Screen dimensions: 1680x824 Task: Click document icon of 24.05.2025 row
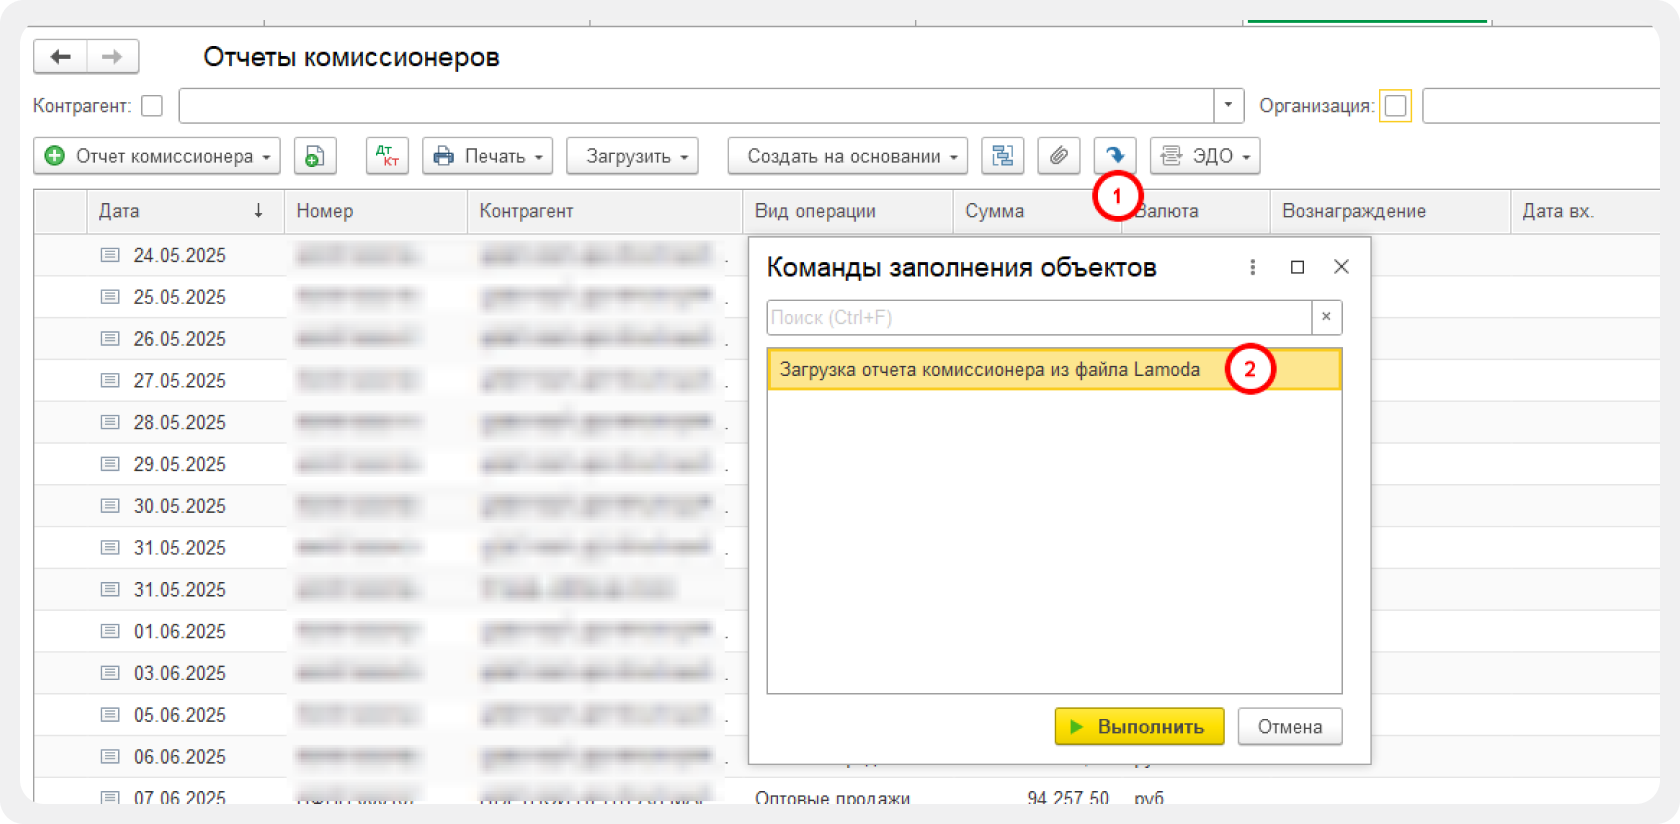point(110,255)
